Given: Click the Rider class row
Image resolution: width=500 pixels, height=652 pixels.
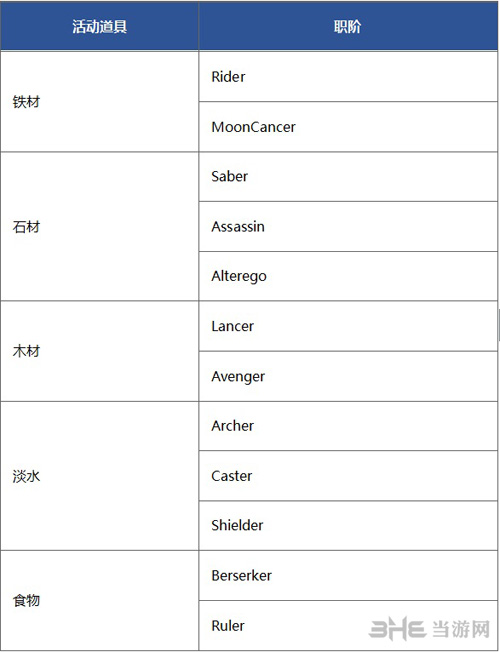Looking at the screenshot, I should [x=348, y=77].
